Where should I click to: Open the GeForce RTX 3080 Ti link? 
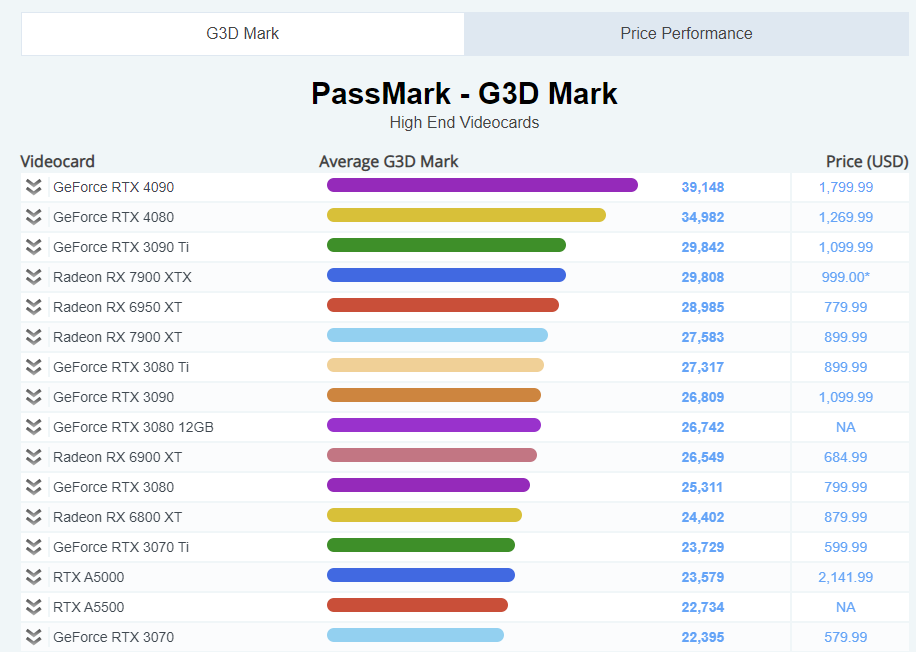point(121,367)
